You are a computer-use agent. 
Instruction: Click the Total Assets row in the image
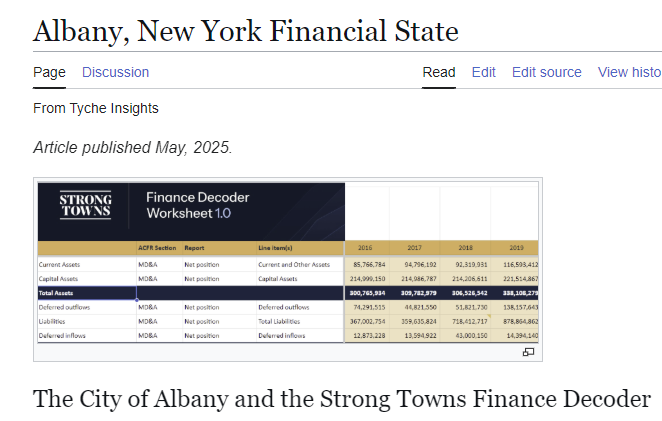coord(62,293)
